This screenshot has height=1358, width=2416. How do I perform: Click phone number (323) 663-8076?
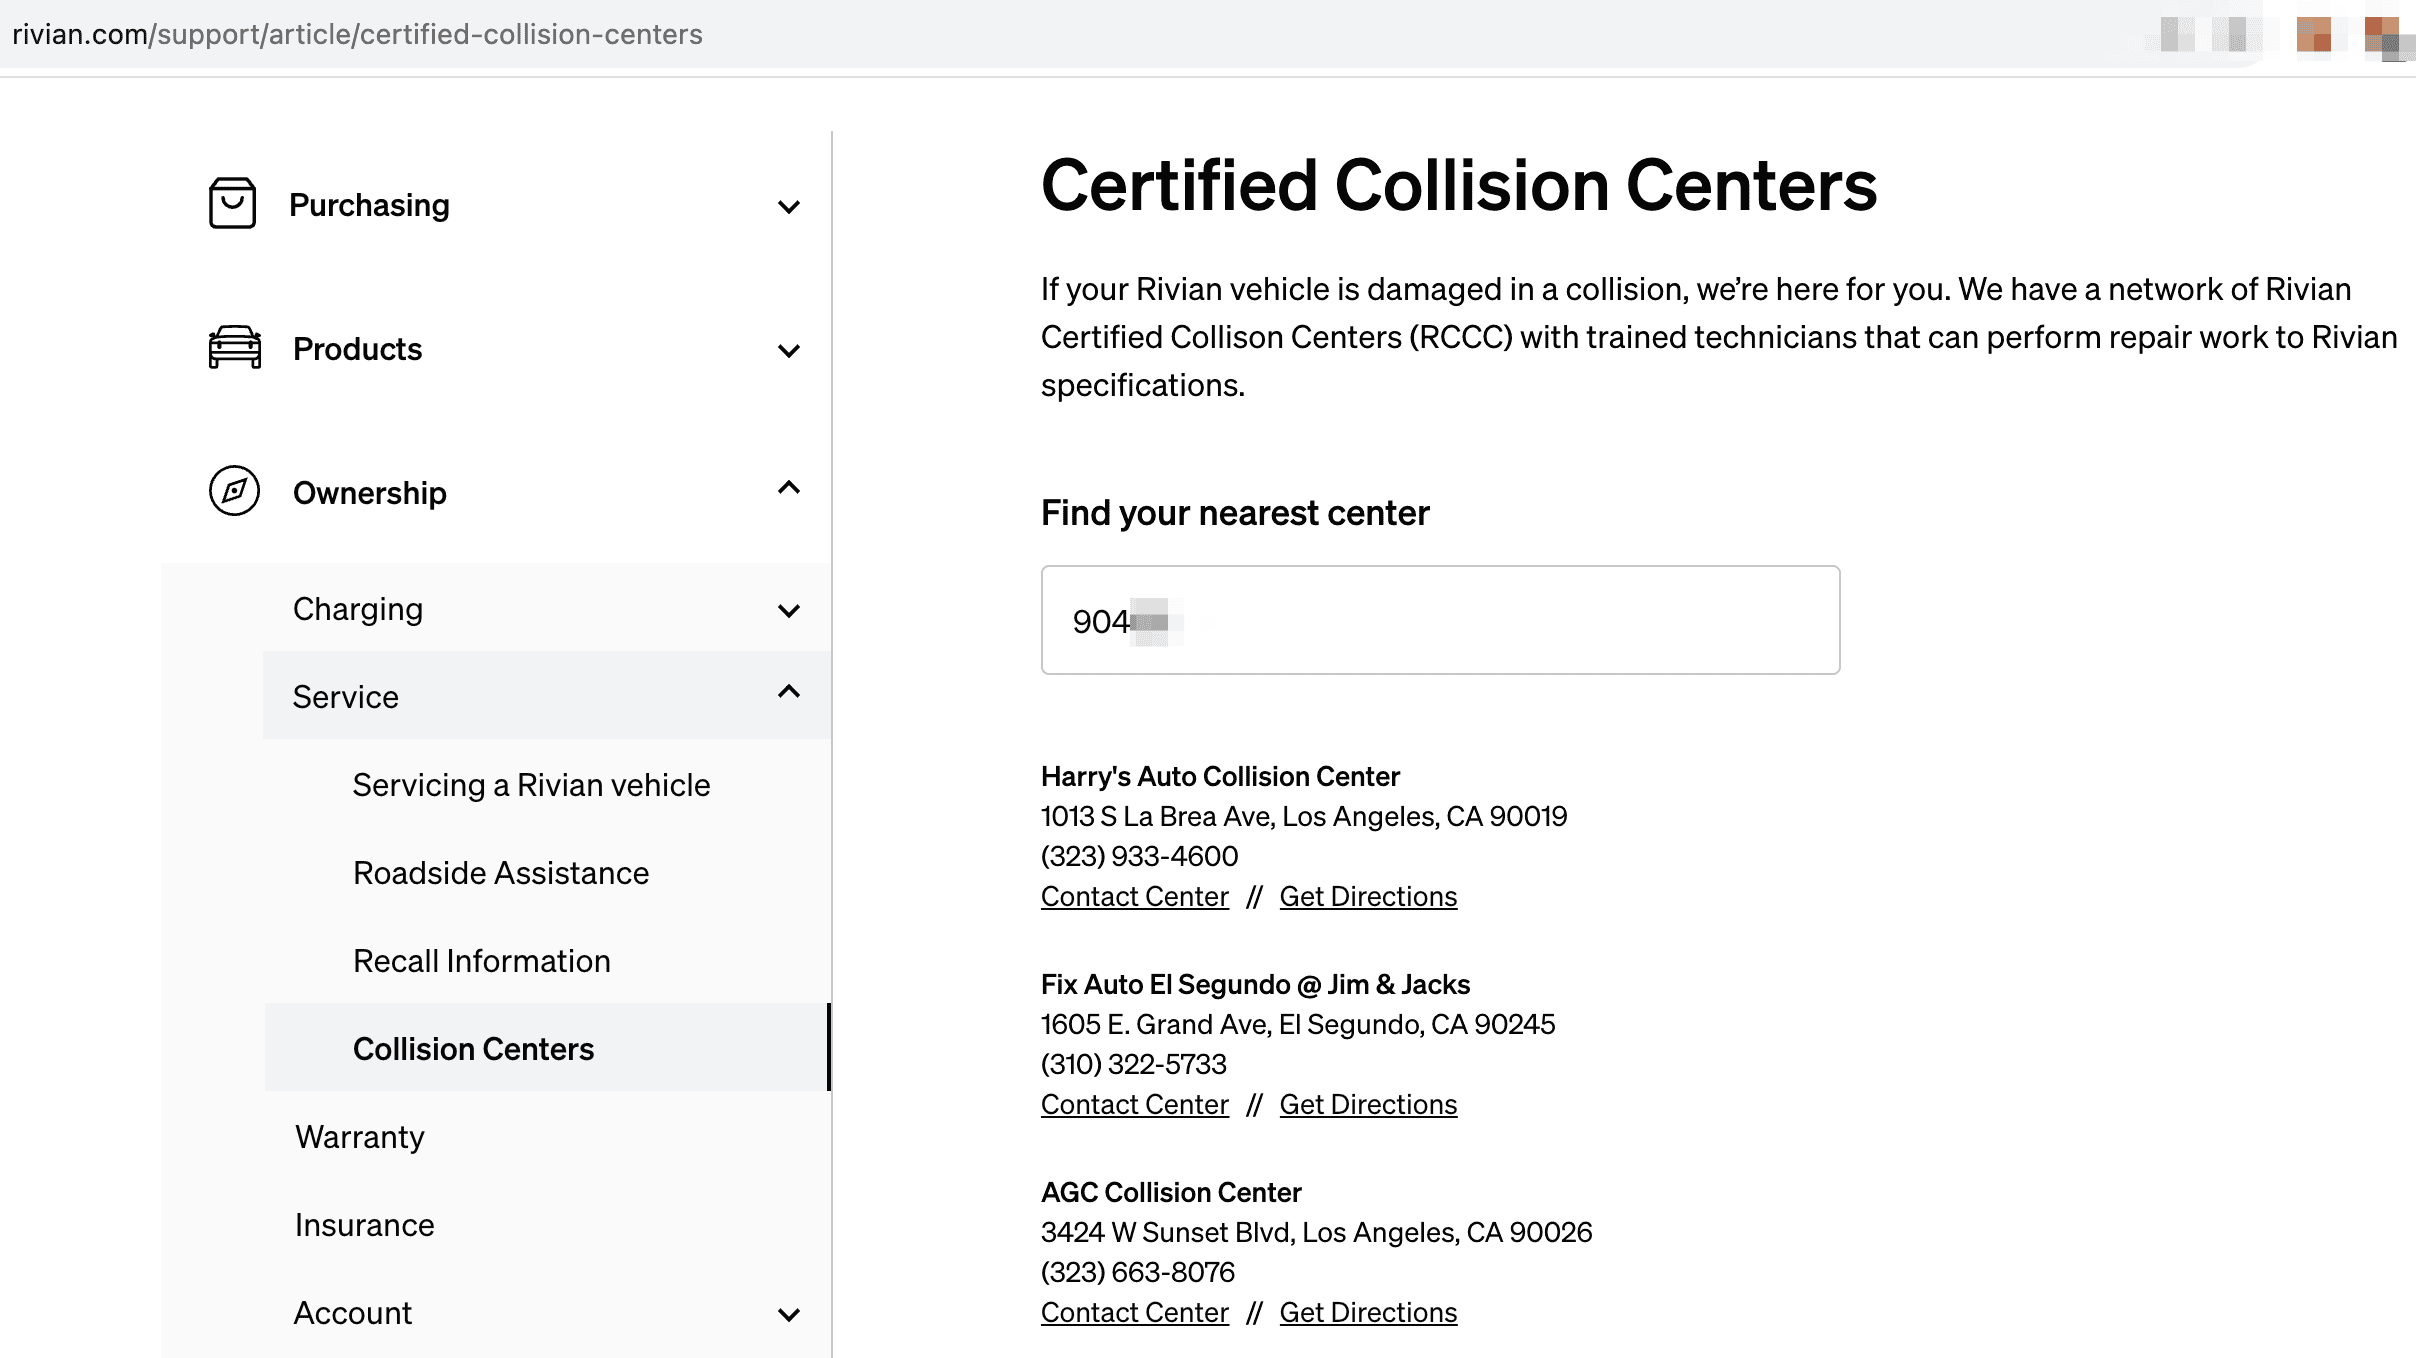[1137, 1272]
